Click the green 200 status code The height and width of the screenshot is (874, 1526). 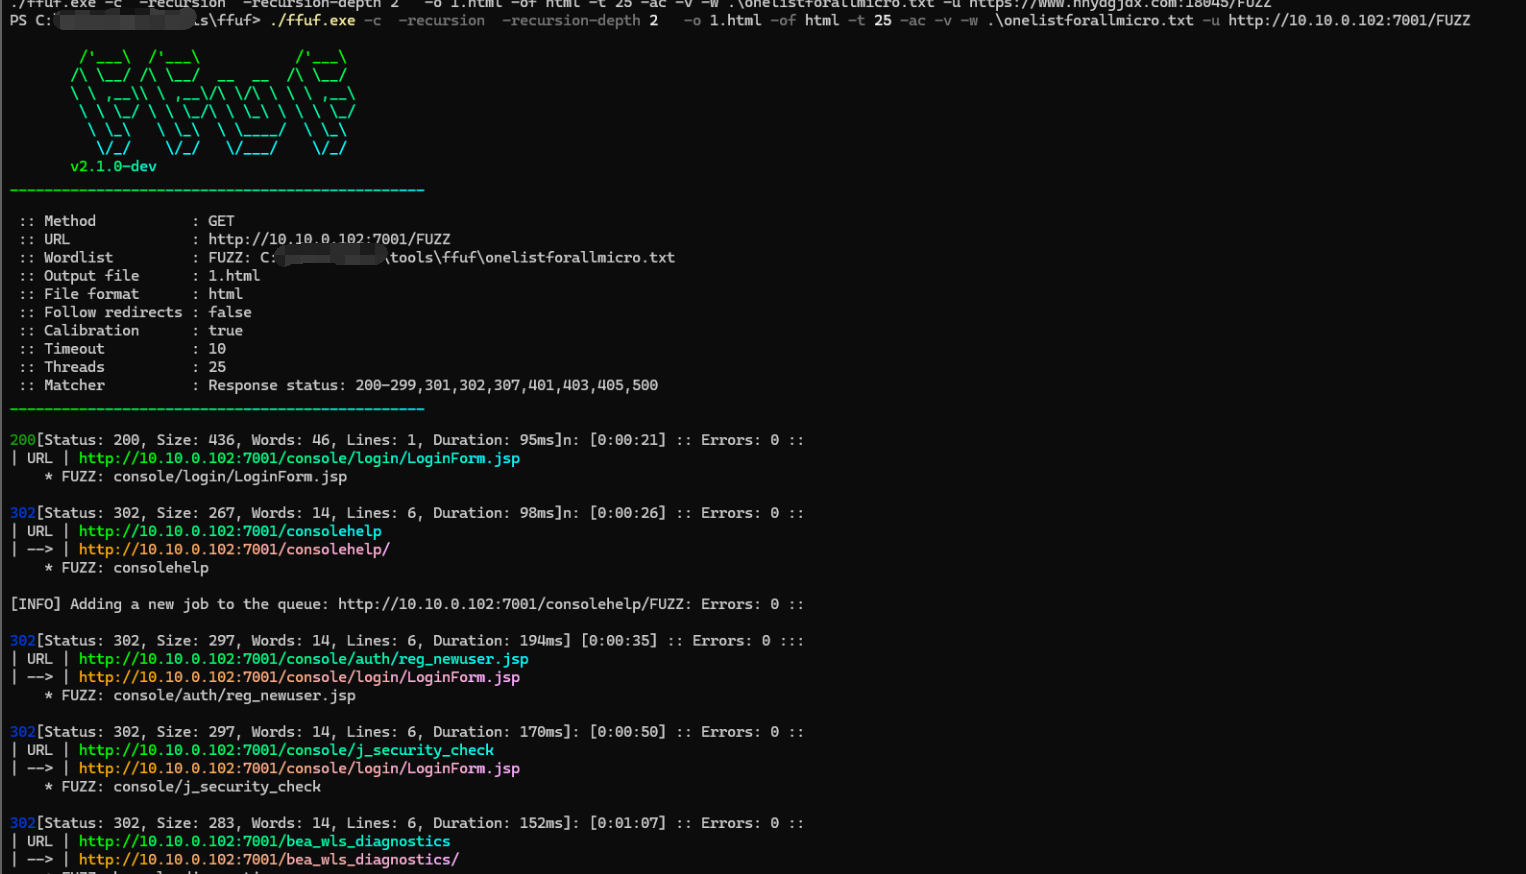pos(22,441)
